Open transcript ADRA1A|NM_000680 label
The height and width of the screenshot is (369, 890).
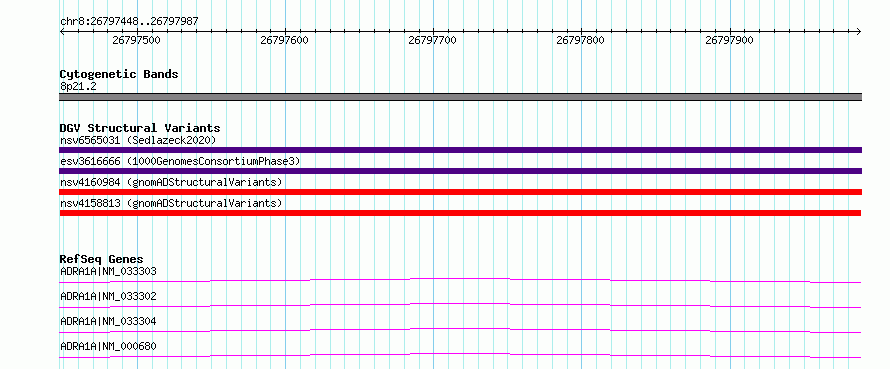tap(108, 346)
